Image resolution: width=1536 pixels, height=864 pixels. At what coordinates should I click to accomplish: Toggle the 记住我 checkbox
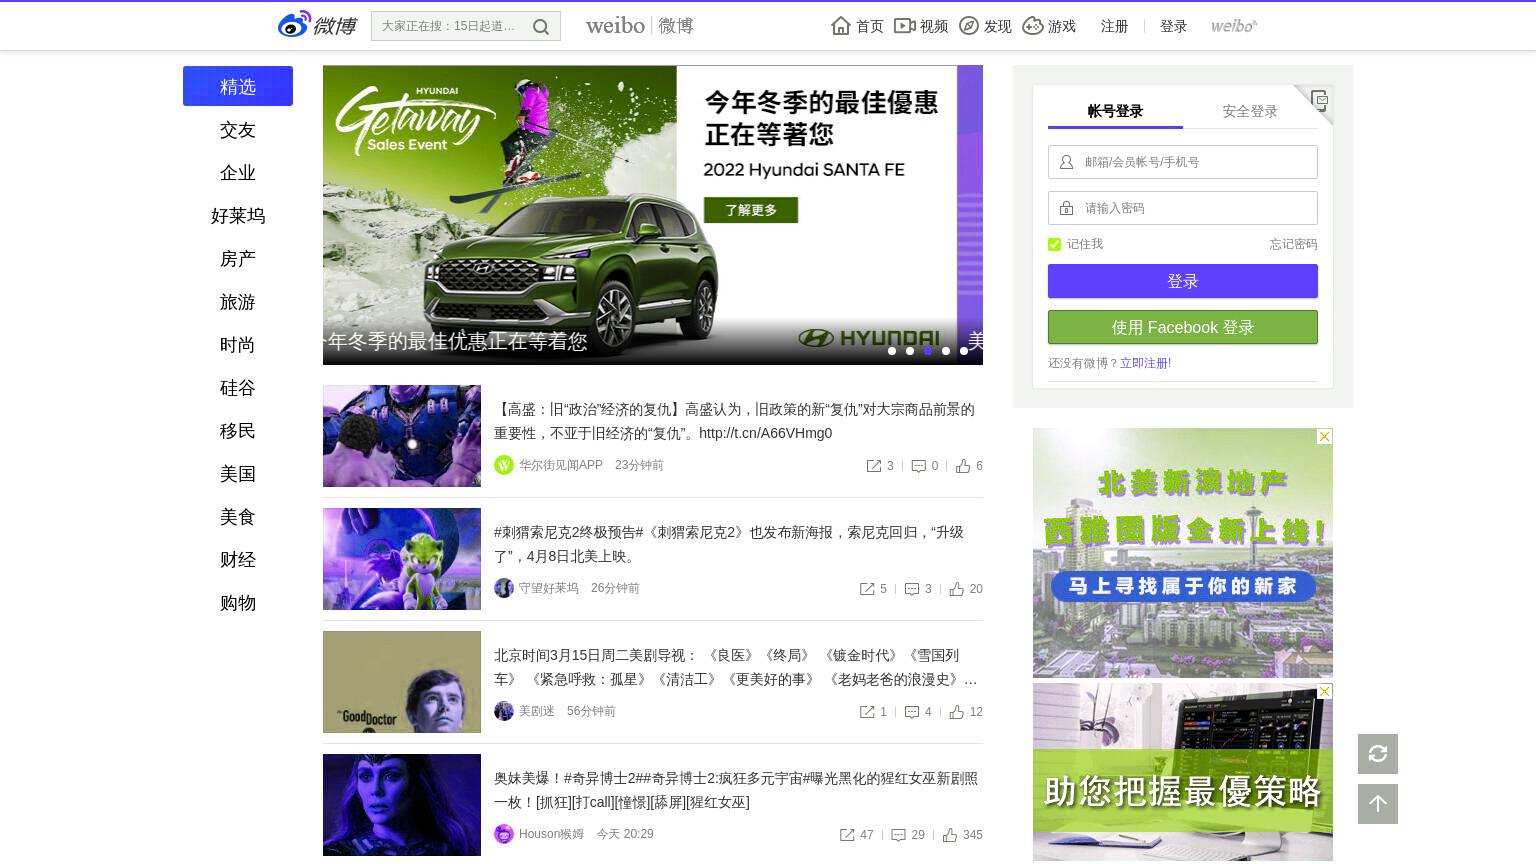click(x=1054, y=244)
